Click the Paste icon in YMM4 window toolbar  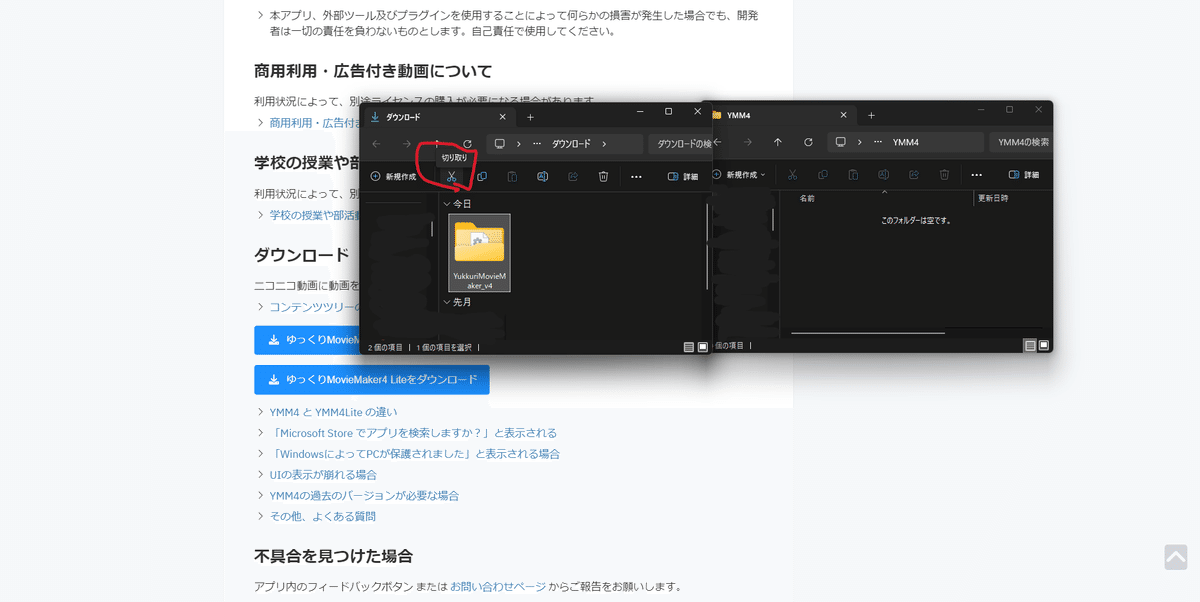[853, 174]
